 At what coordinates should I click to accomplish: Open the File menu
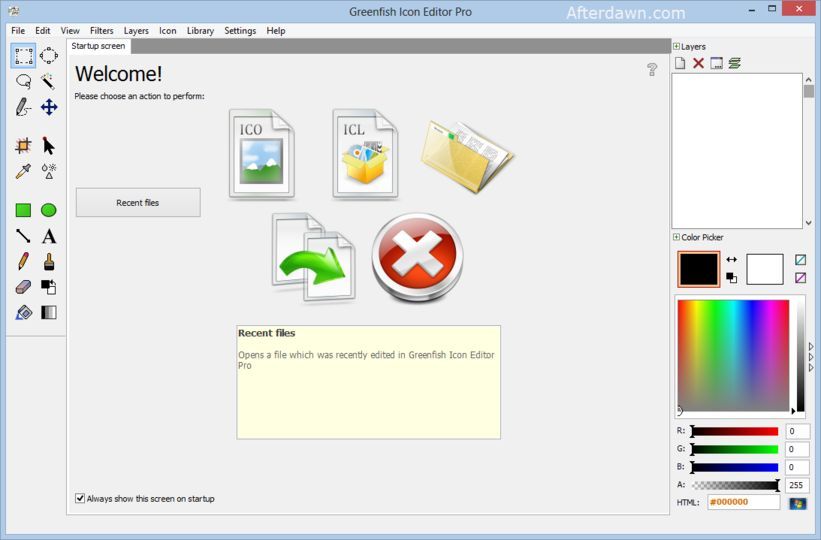(18, 30)
